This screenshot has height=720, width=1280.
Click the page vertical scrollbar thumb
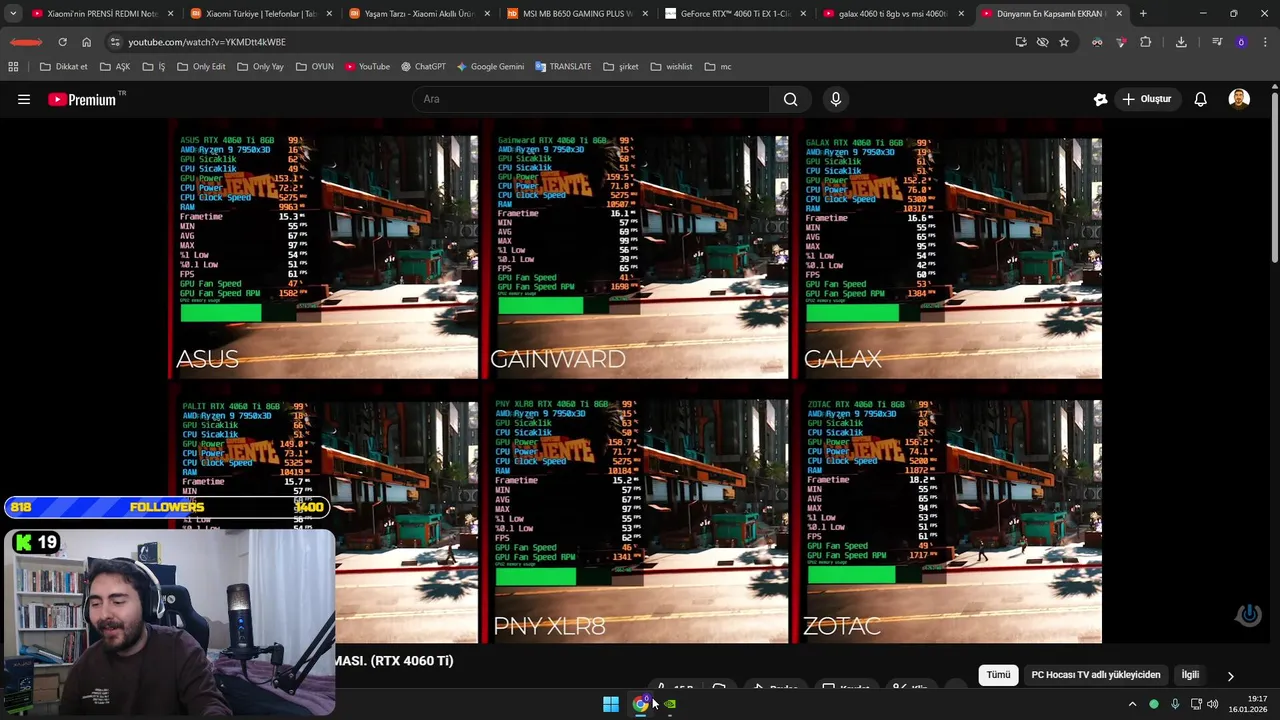coord(1274,177)
